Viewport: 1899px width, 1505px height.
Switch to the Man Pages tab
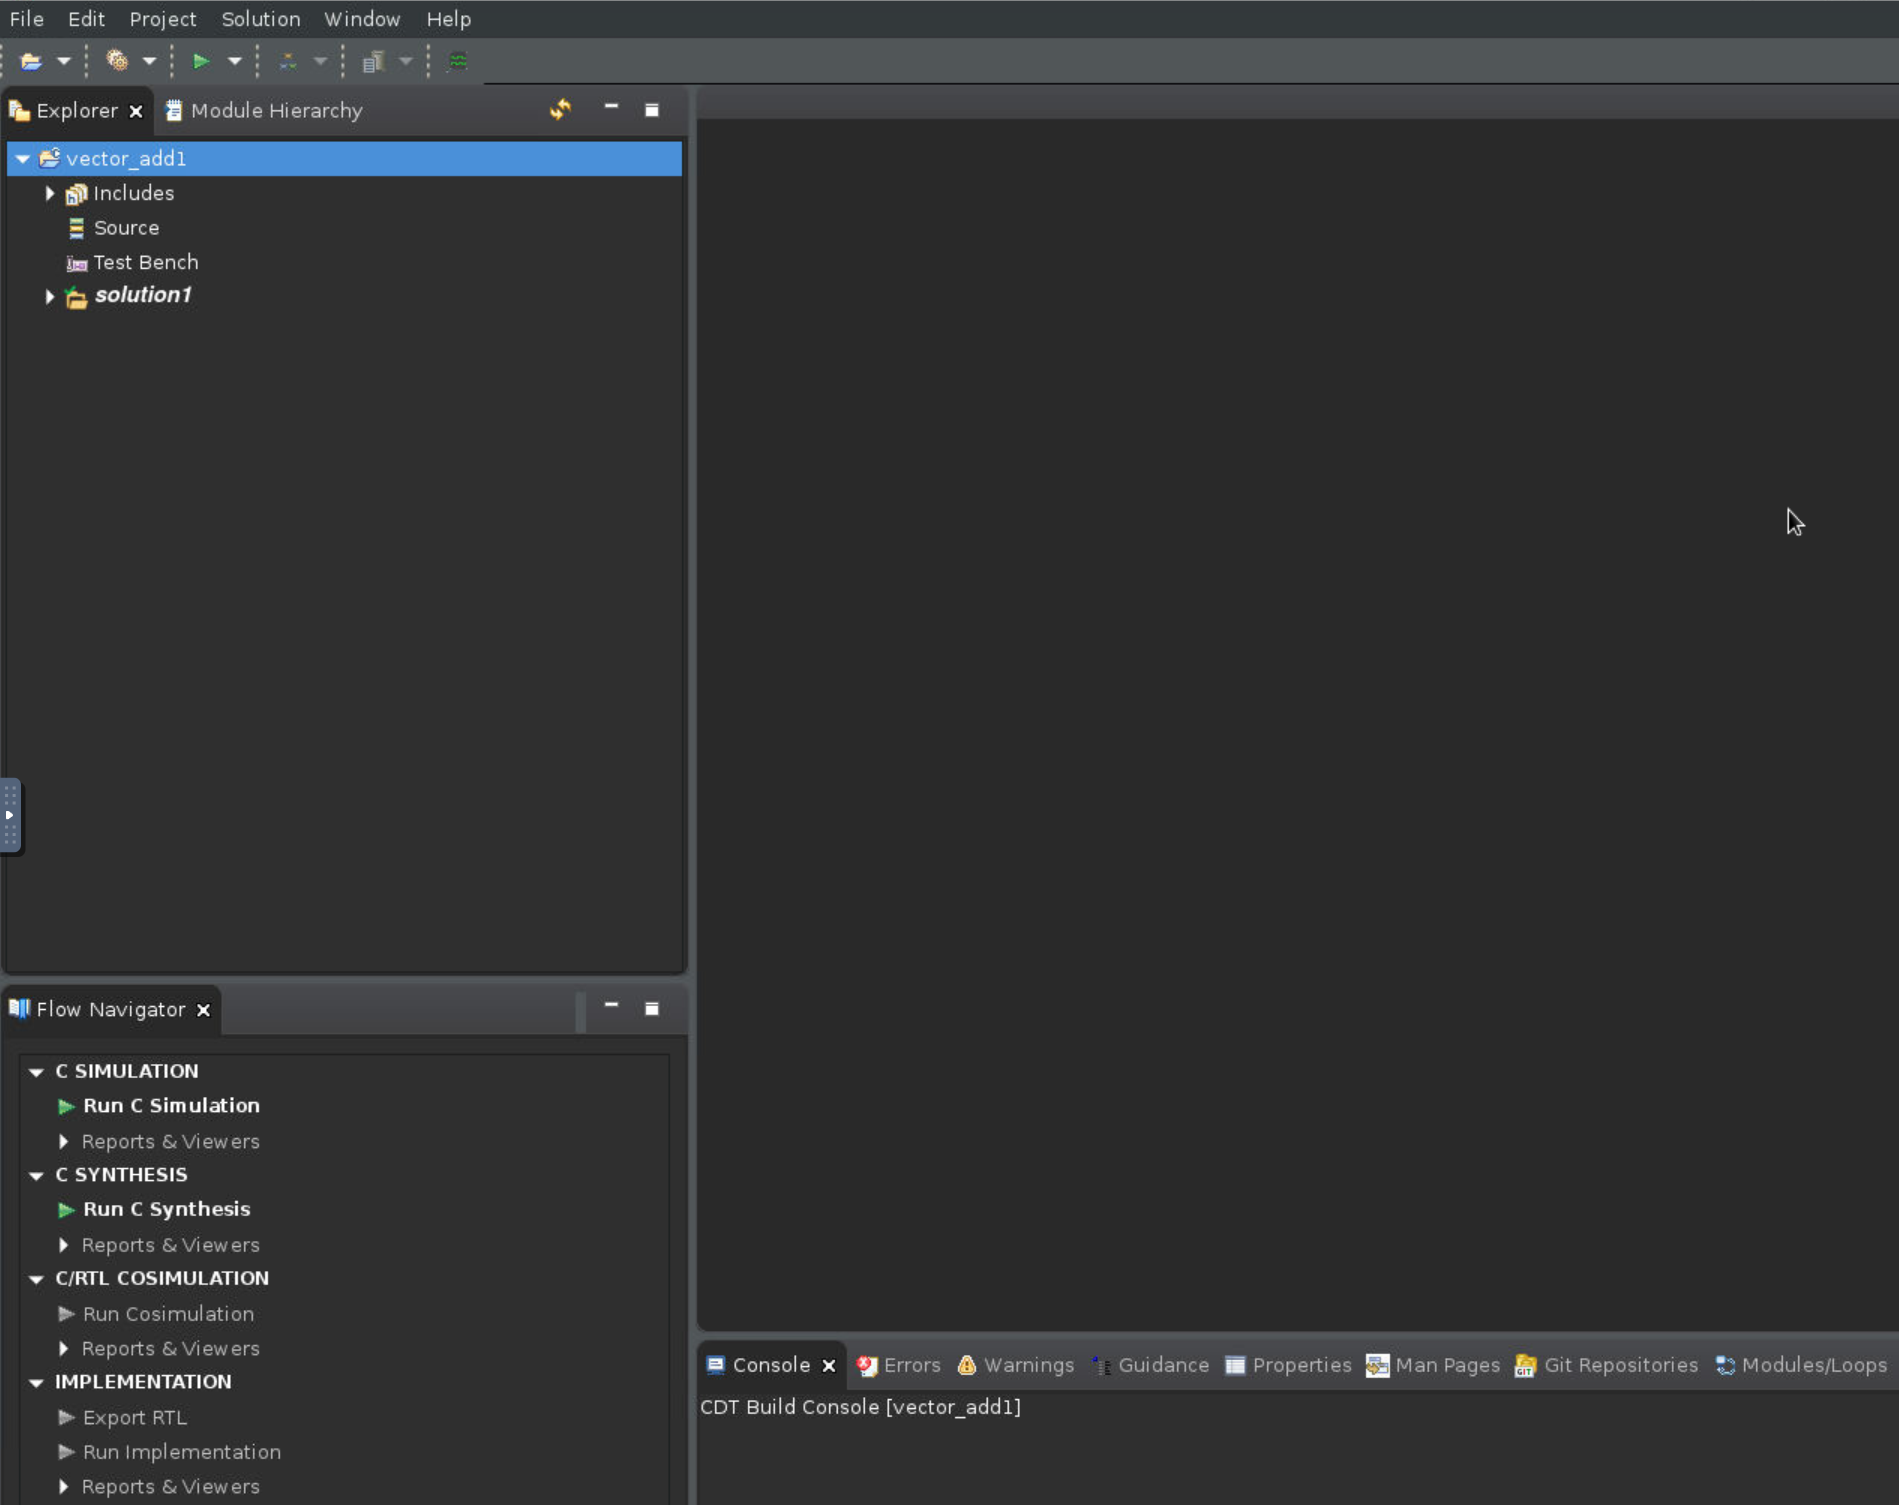1433,1366
